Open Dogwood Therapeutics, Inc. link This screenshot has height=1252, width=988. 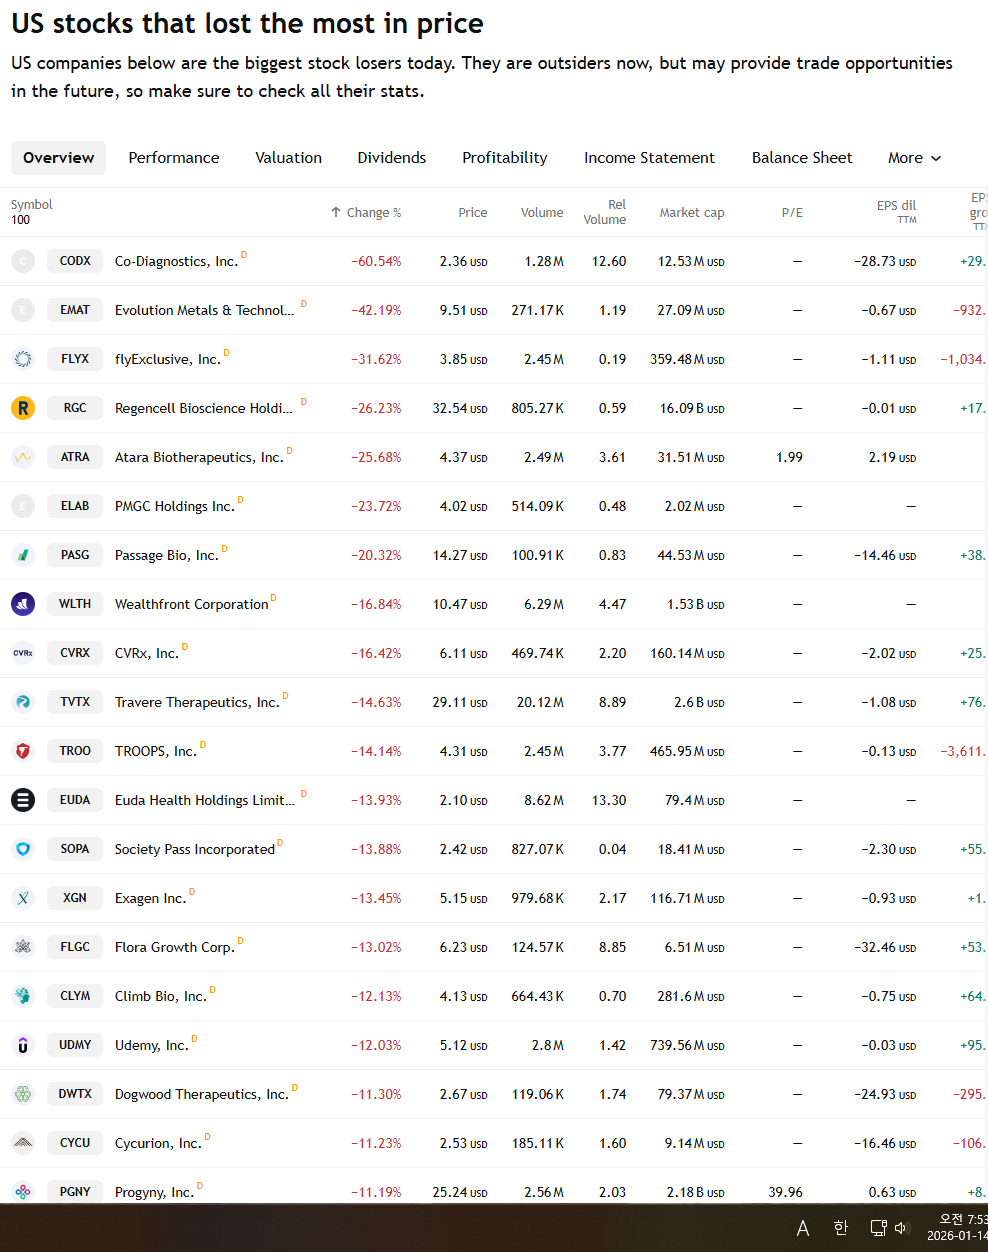202,1094
